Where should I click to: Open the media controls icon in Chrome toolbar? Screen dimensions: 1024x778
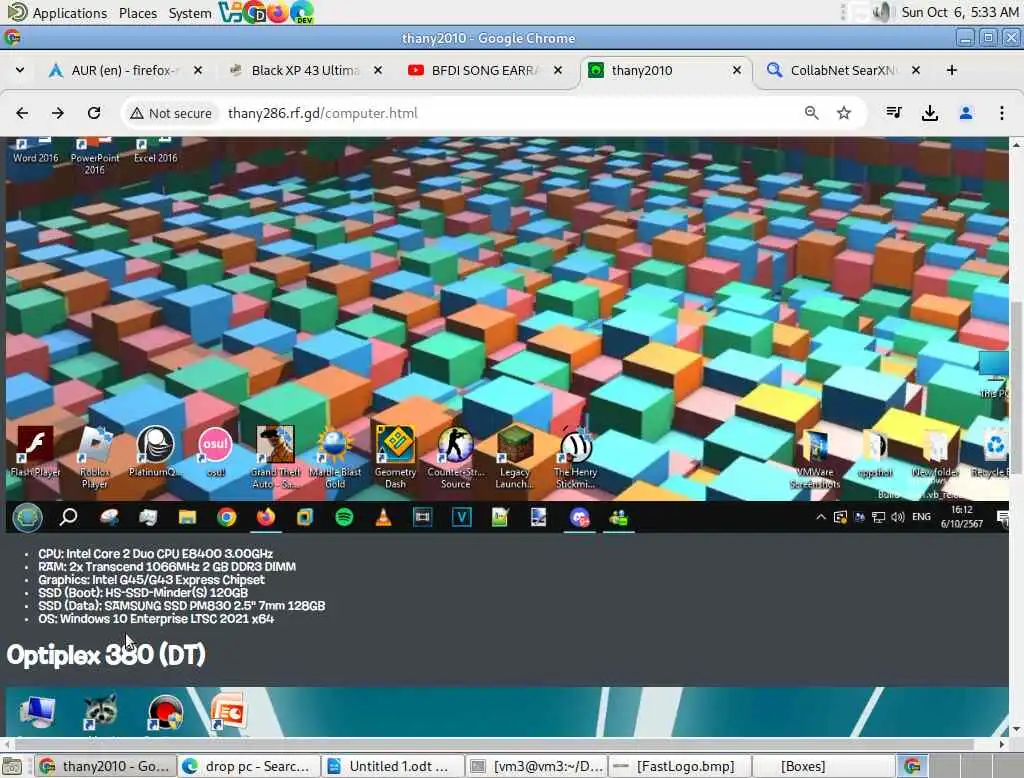click(x=894, y=113)
